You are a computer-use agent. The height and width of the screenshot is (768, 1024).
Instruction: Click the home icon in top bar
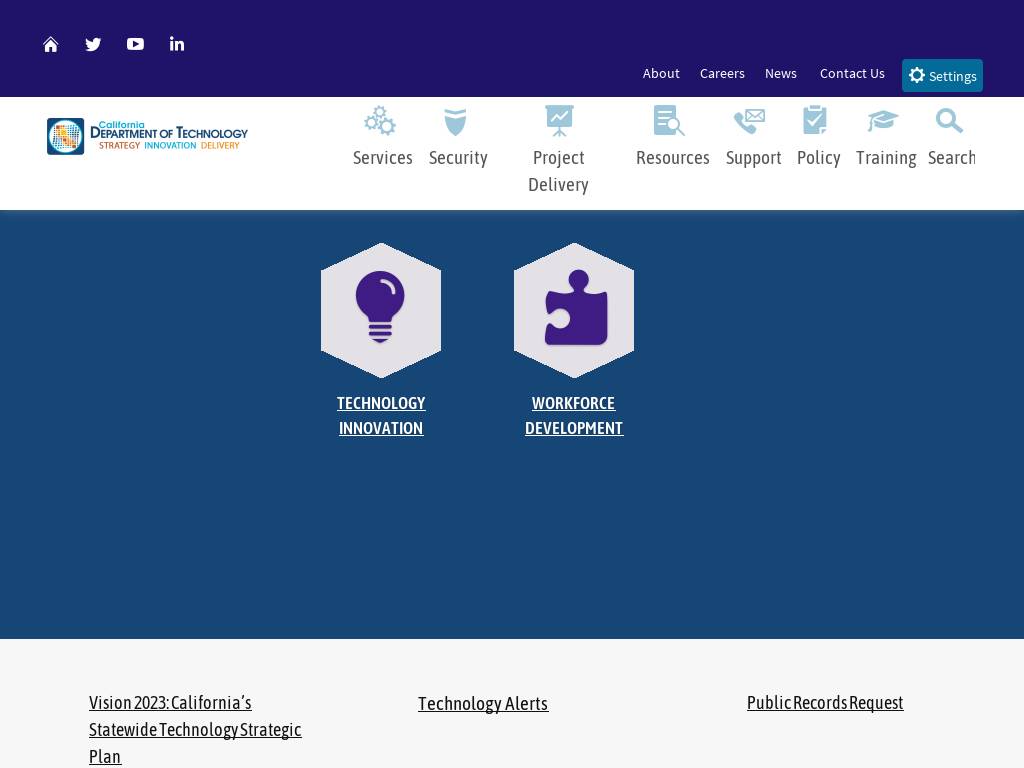(51, 44)
